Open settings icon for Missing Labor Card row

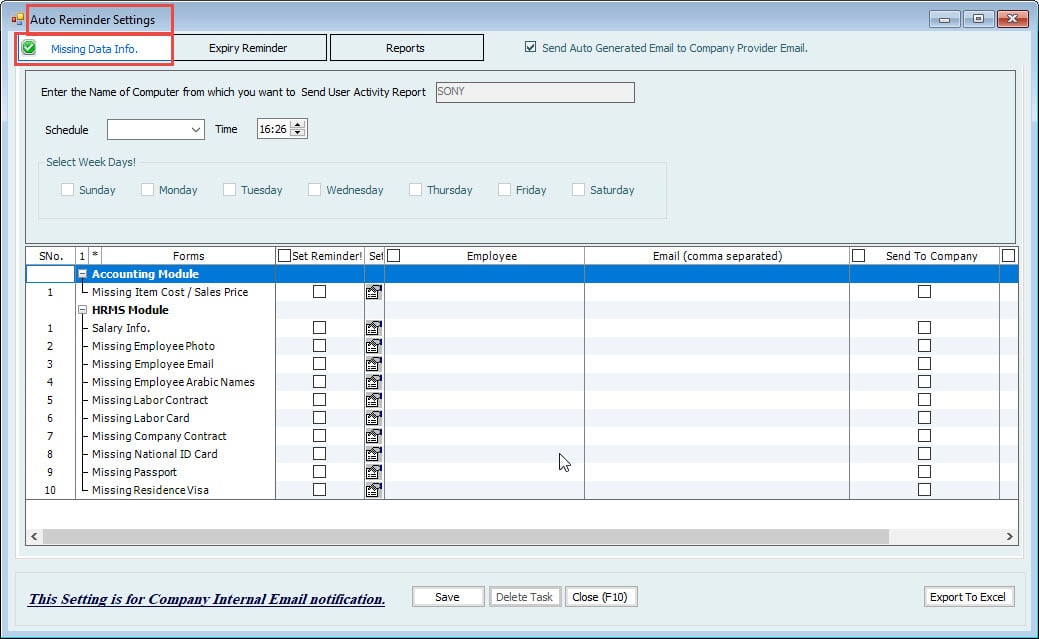(374, 418)
